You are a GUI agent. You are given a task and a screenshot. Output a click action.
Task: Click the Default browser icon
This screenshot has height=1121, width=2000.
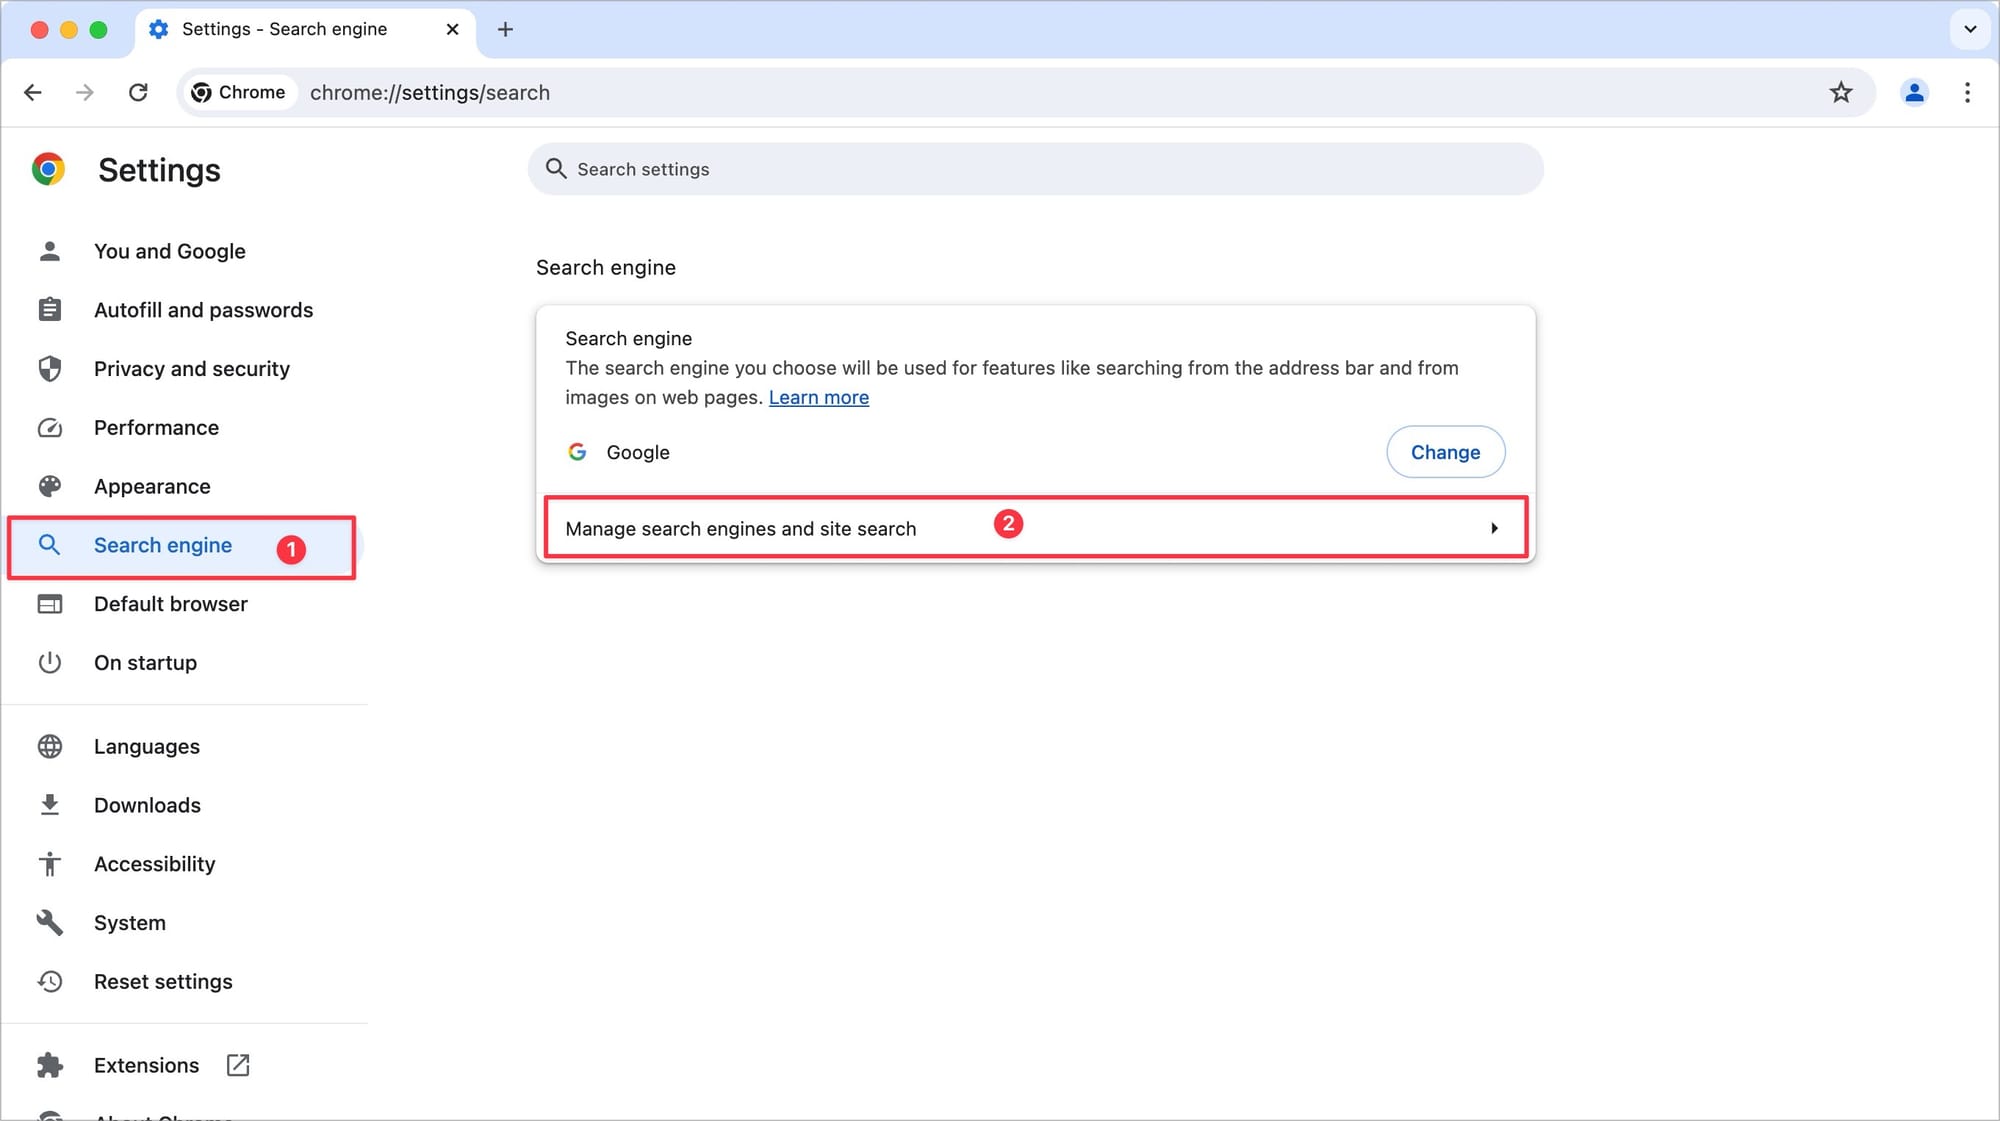click(49, 603)
